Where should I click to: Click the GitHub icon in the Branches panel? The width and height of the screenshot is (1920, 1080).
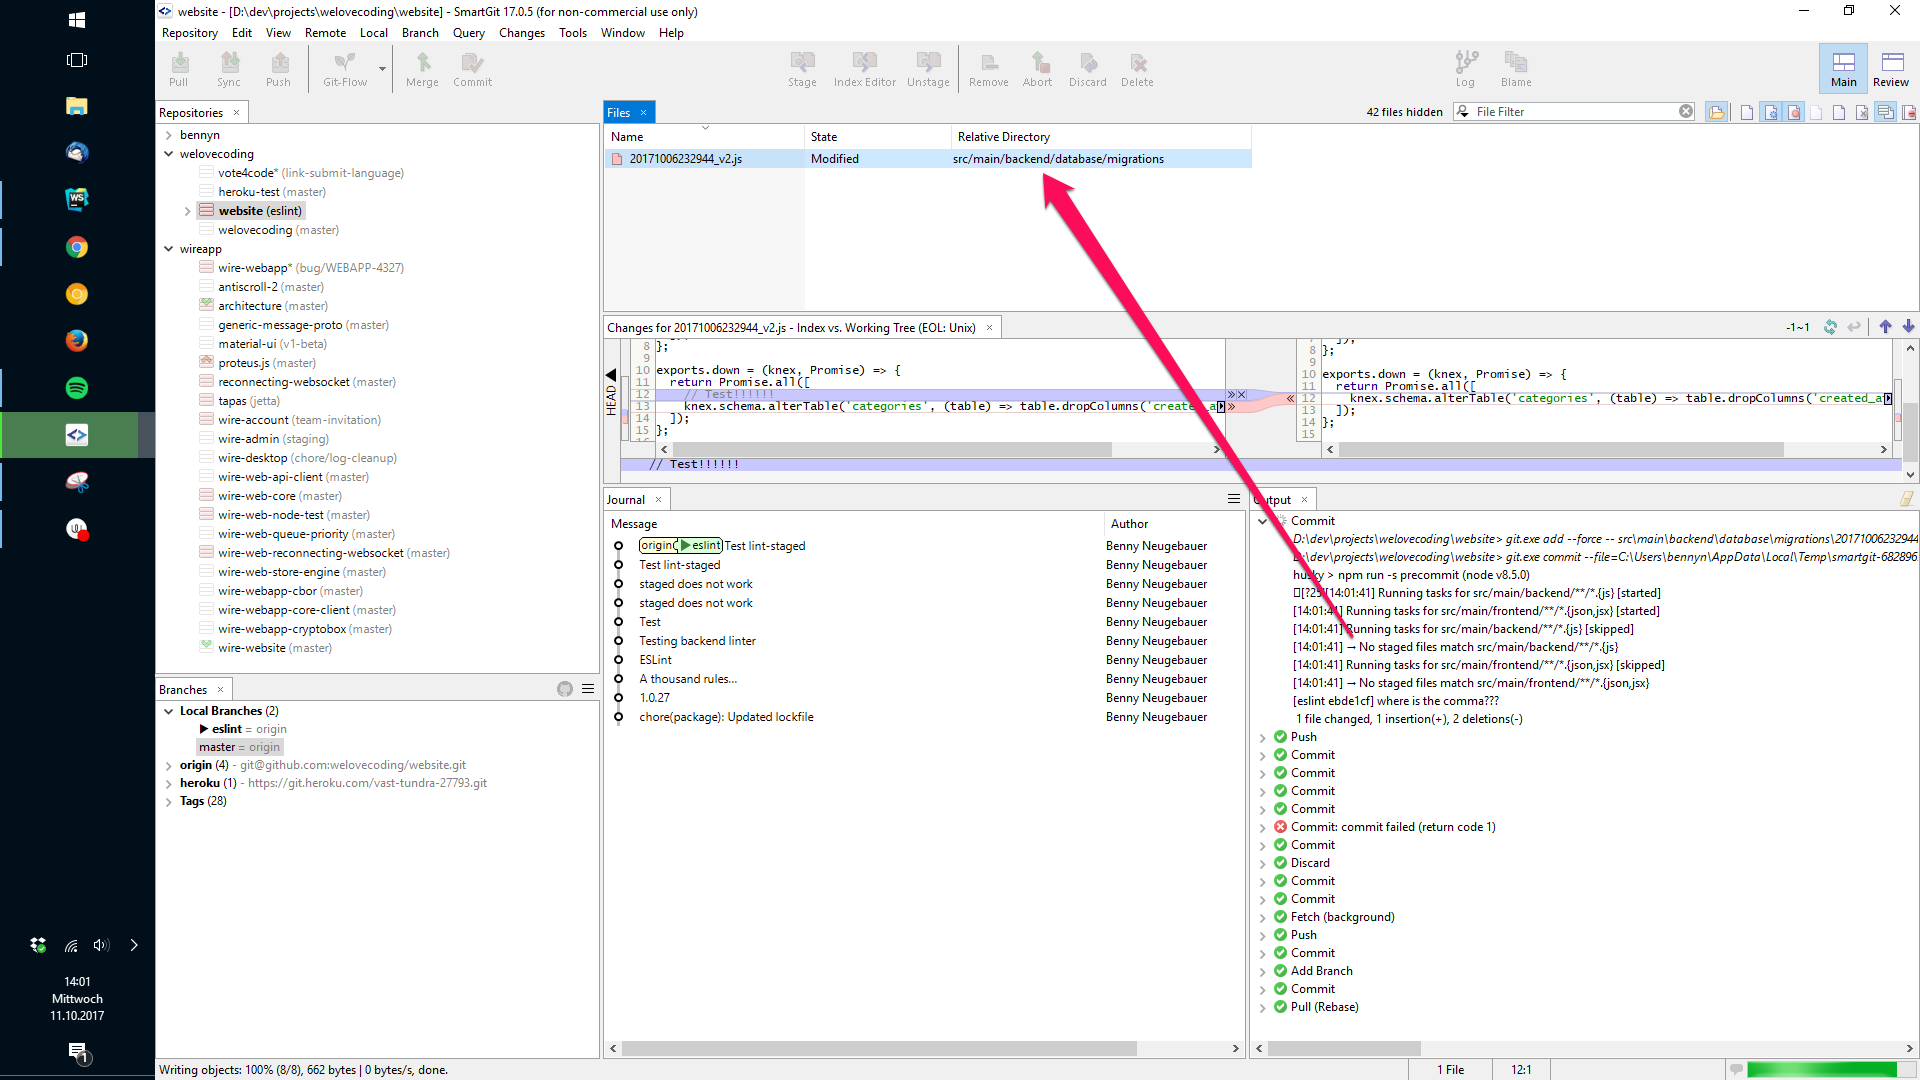pyautogui.click(x=565, y=689)
